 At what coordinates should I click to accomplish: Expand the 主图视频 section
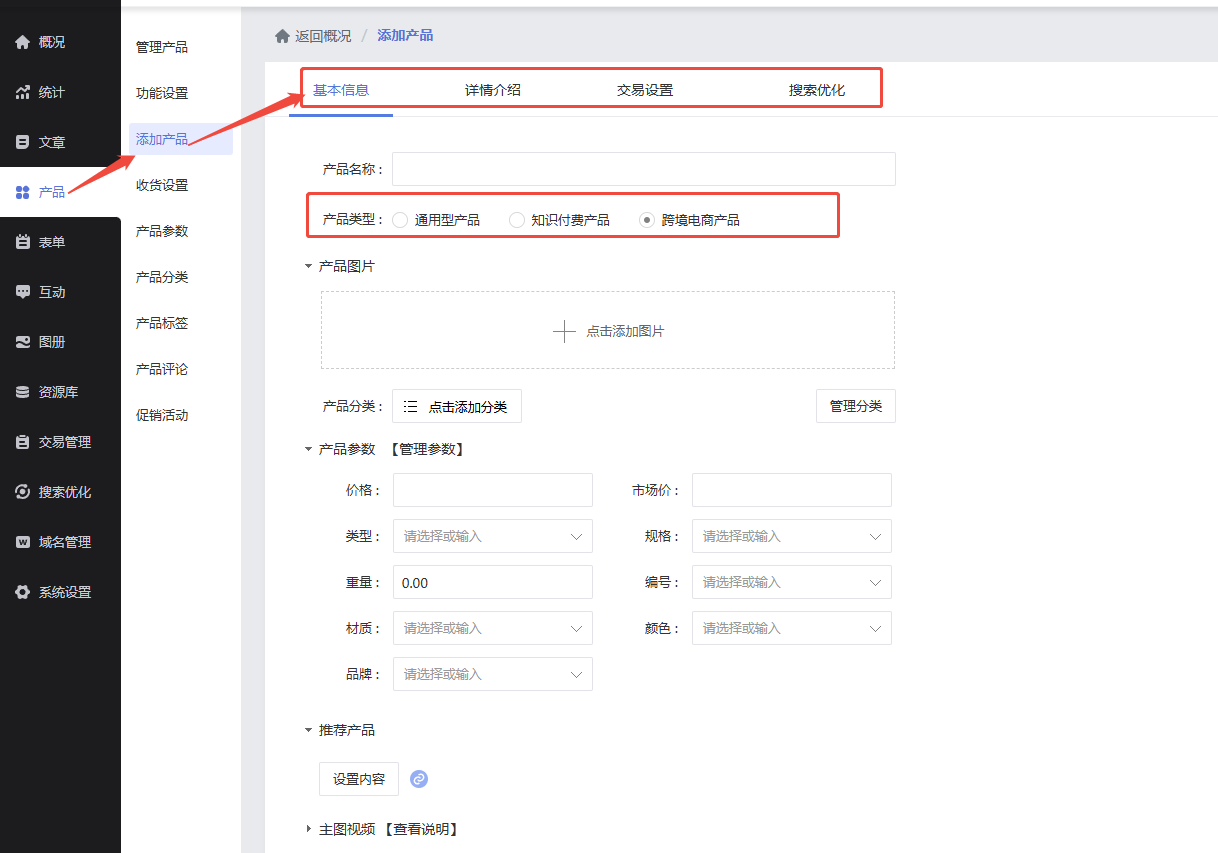tap(309, 829)
